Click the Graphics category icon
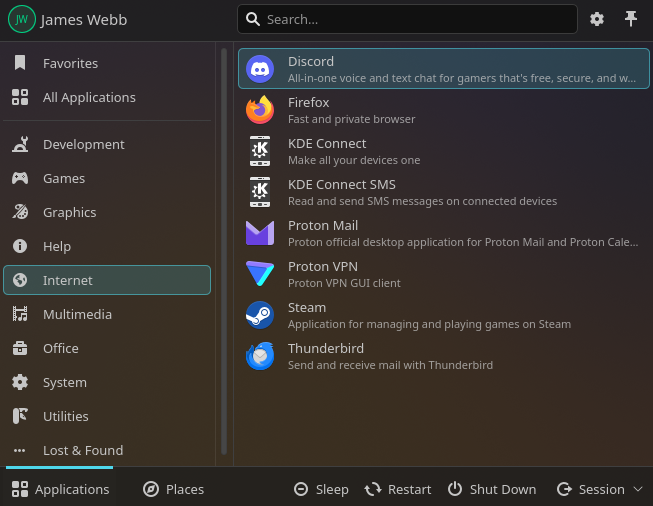Image resolution: width=653 pixels, height=506 pixels. coord(20,212)
